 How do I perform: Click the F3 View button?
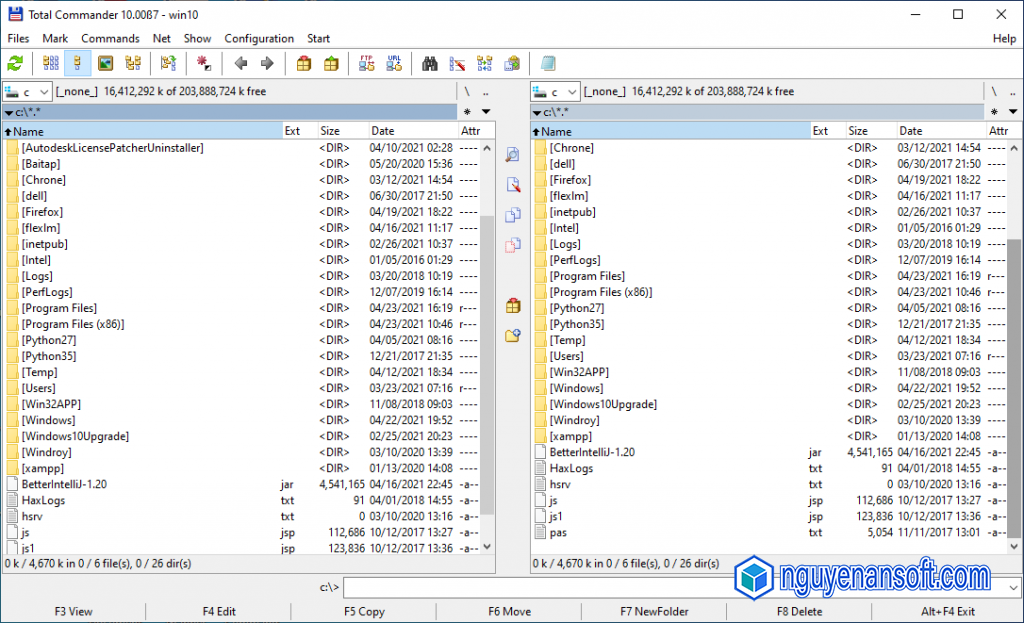[73, 612]
